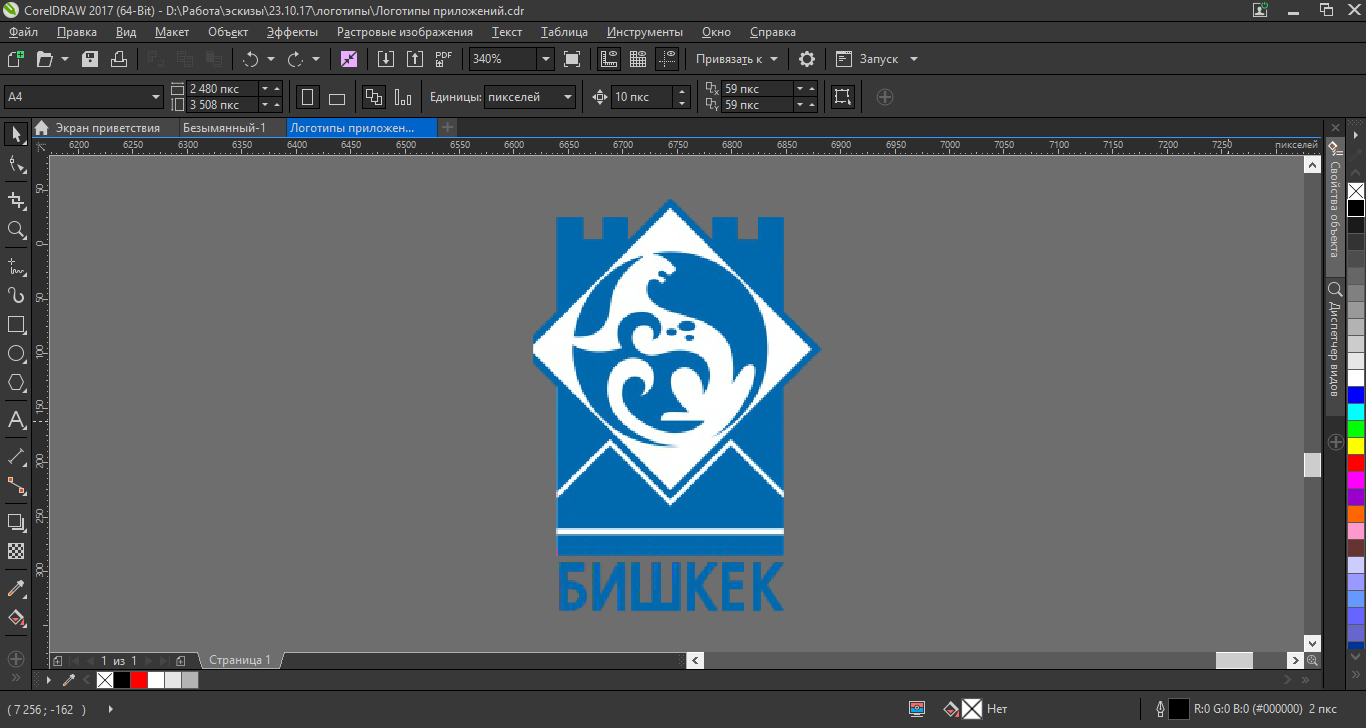Pick red swatch in document palette
Viewport: 1366px width, 728px height.
click(139, 680)
